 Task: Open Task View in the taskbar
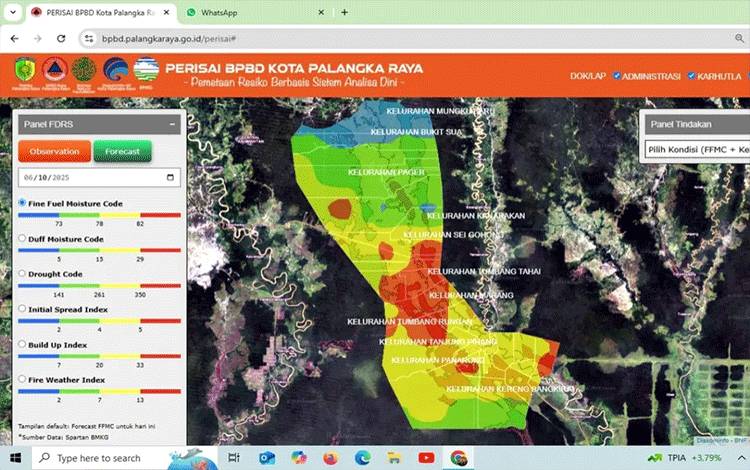(233, 458)
